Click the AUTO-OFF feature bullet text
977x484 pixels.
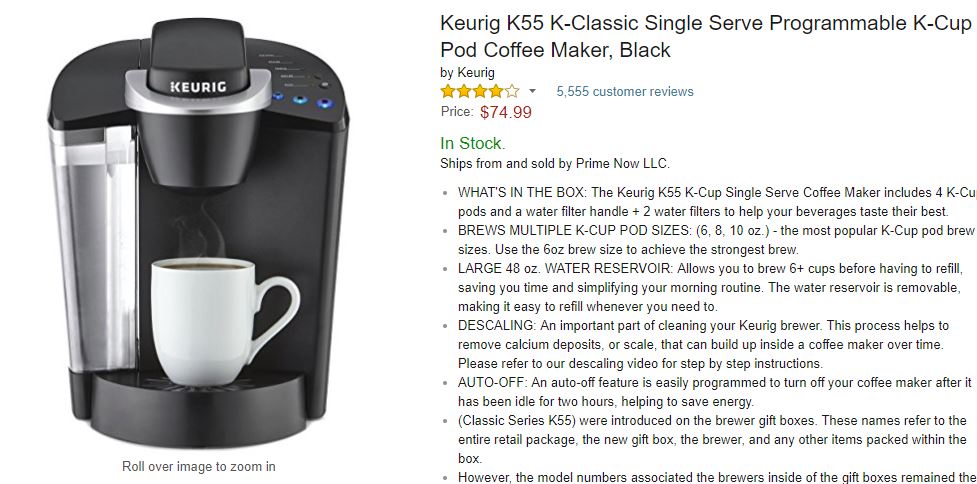coord(715,392)
